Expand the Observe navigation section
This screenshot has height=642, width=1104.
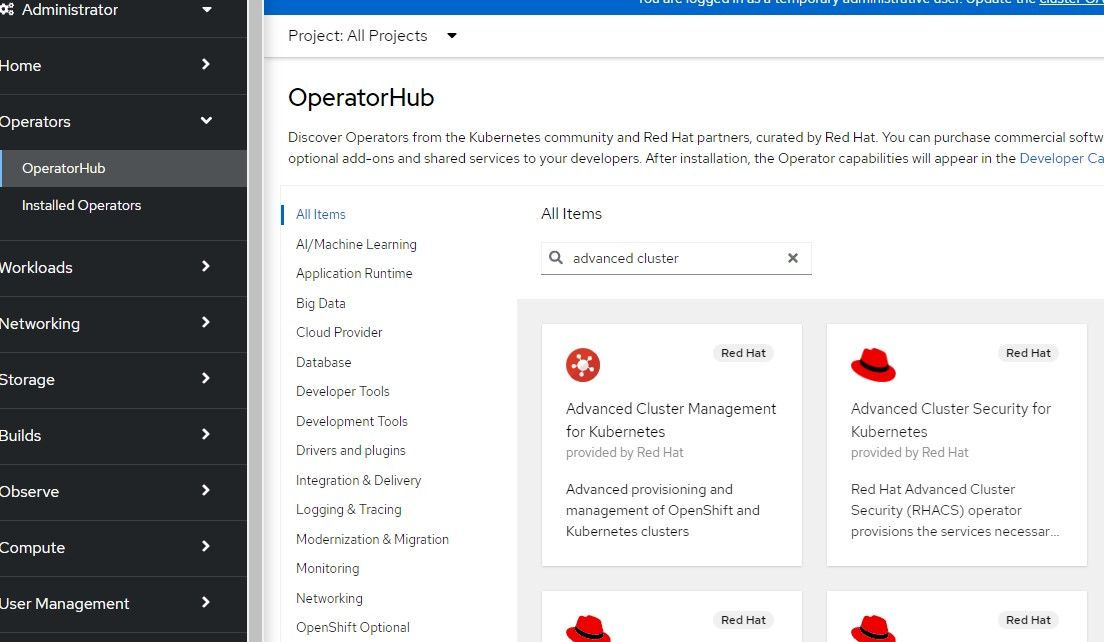(123, 491)
